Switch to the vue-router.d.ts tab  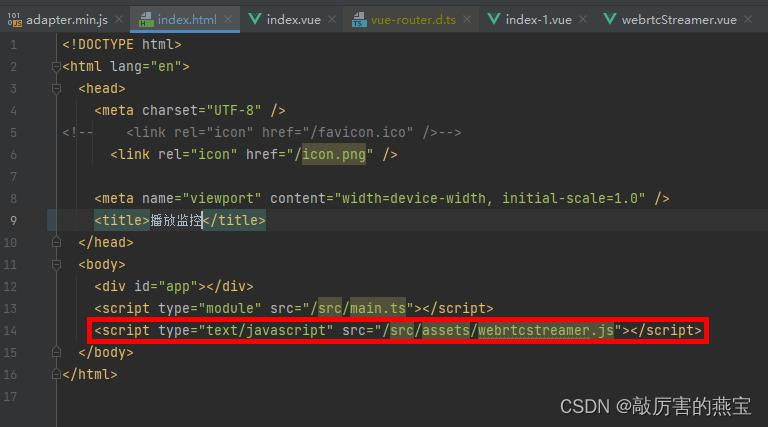(413, 20)
